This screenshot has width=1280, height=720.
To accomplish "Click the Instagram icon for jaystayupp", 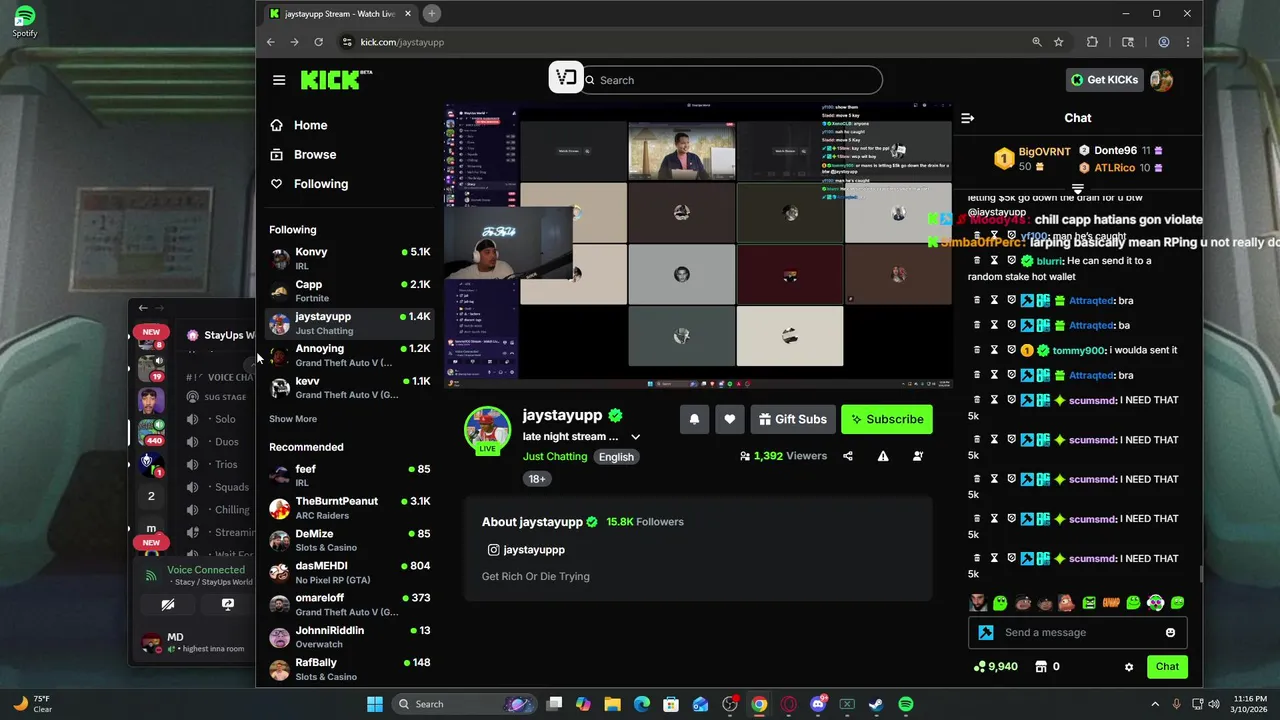I will 493,550.
